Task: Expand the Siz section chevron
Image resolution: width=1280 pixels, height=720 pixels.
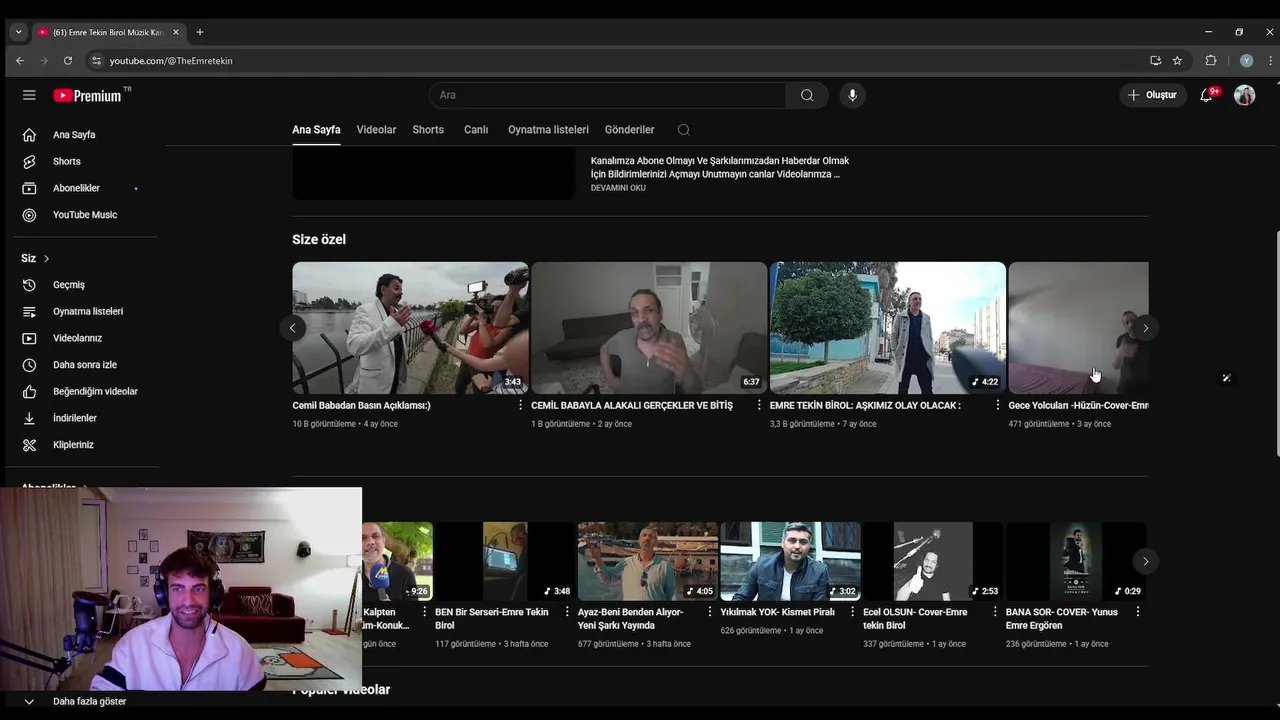Action: click(x=46, y=259)
